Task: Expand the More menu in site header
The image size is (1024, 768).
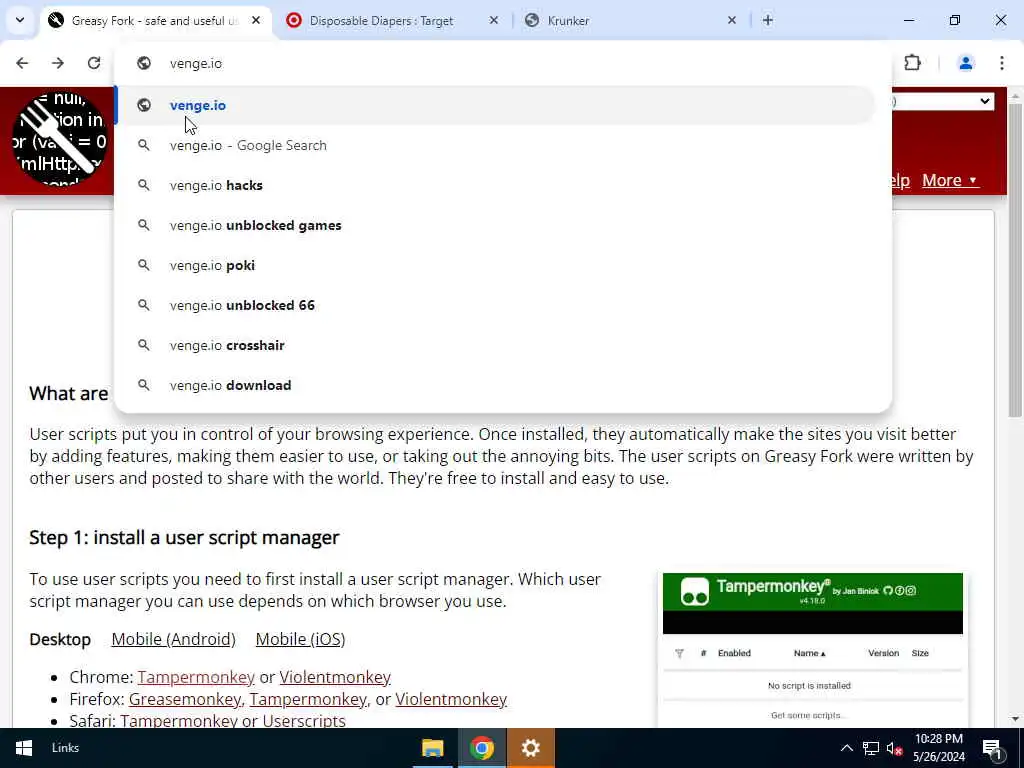Action: click(x=950, y=180)
